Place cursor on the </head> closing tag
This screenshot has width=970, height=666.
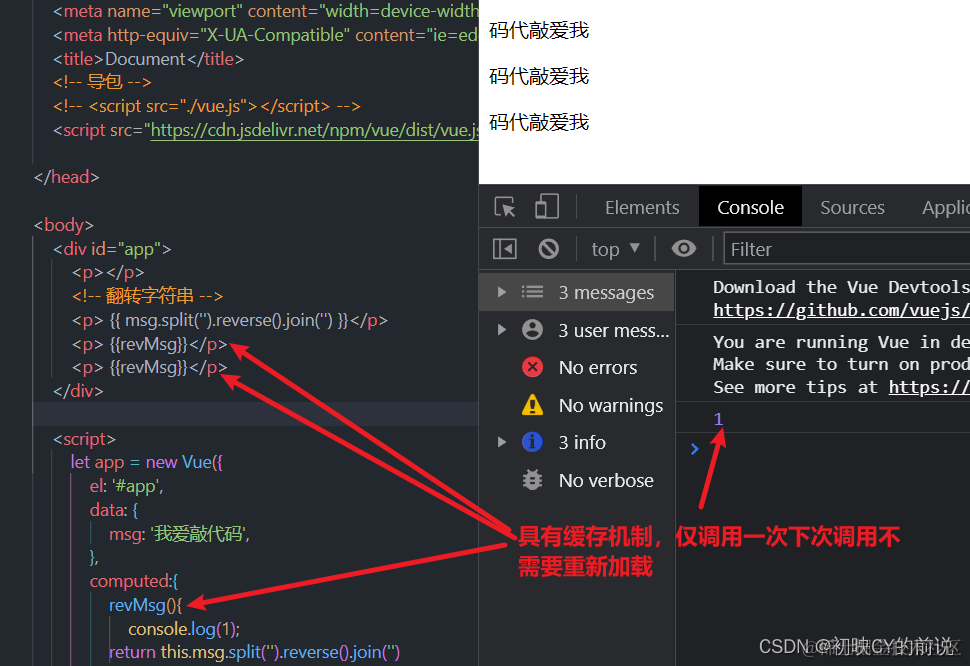[66, 177]
